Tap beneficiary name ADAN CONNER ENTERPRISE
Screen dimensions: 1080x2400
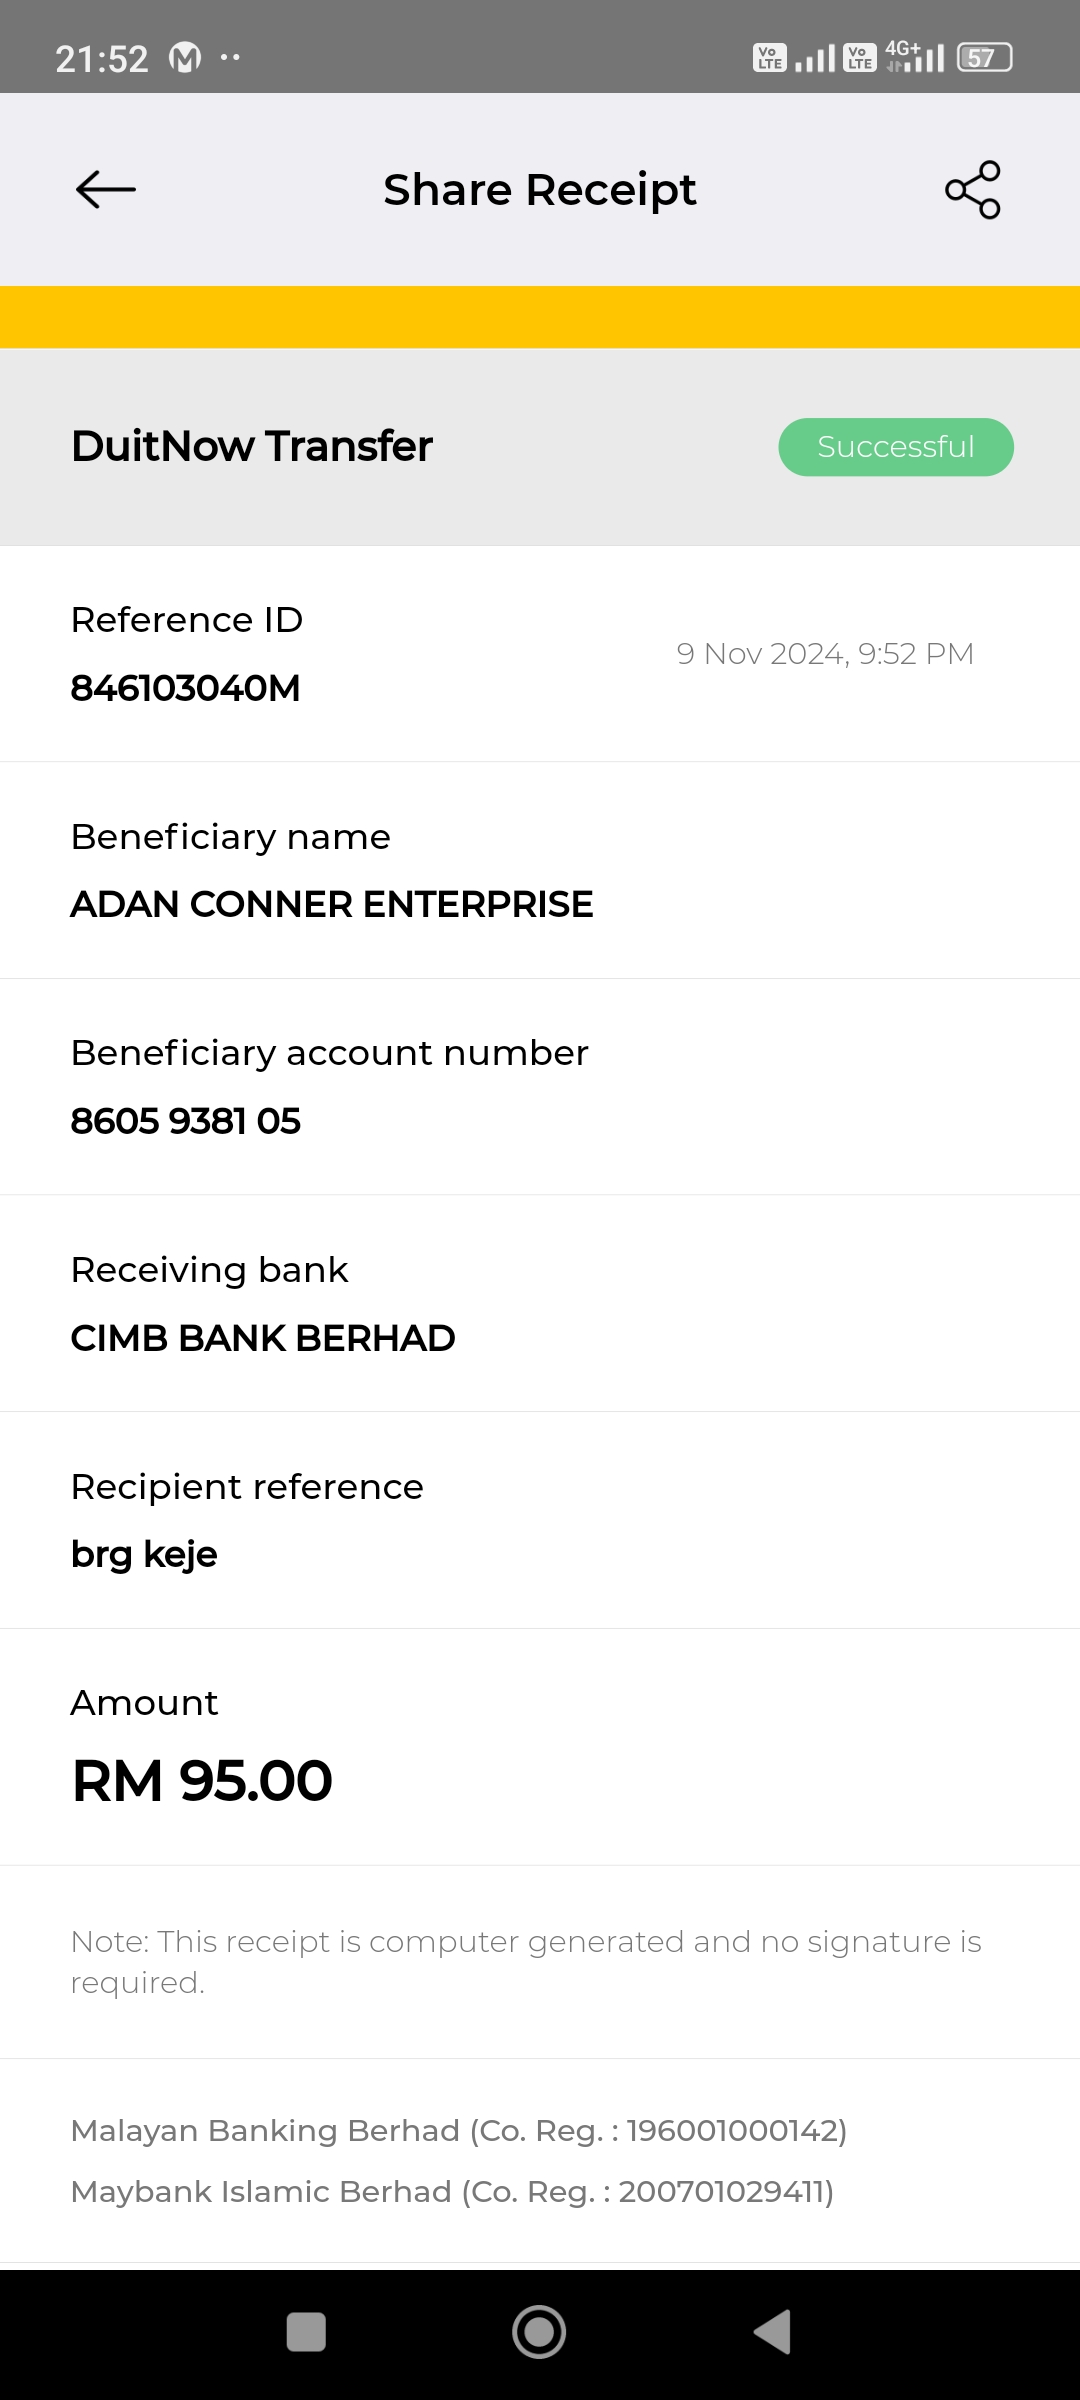tap(332, 904)
